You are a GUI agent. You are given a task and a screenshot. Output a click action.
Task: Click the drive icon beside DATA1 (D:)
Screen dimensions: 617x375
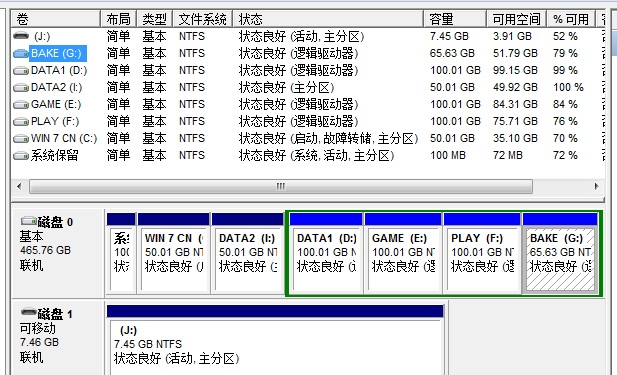21,71
